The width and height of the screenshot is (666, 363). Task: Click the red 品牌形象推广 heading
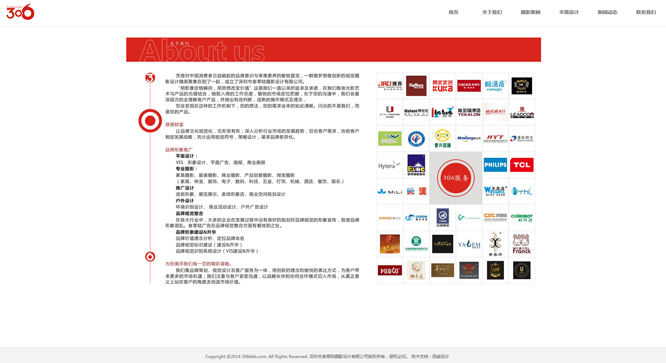click(x=178, y=149)
